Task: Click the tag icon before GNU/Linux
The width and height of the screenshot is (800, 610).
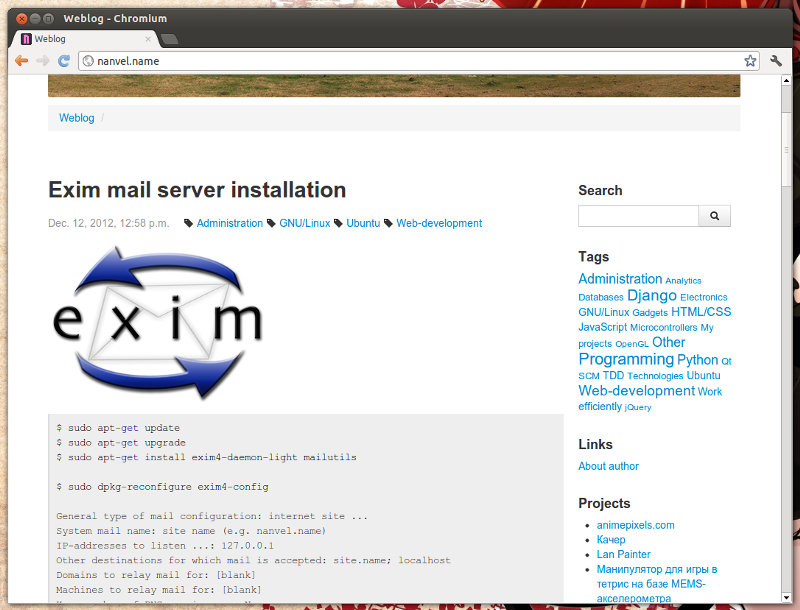Action: pyautogui.click(x=271, y=223)
